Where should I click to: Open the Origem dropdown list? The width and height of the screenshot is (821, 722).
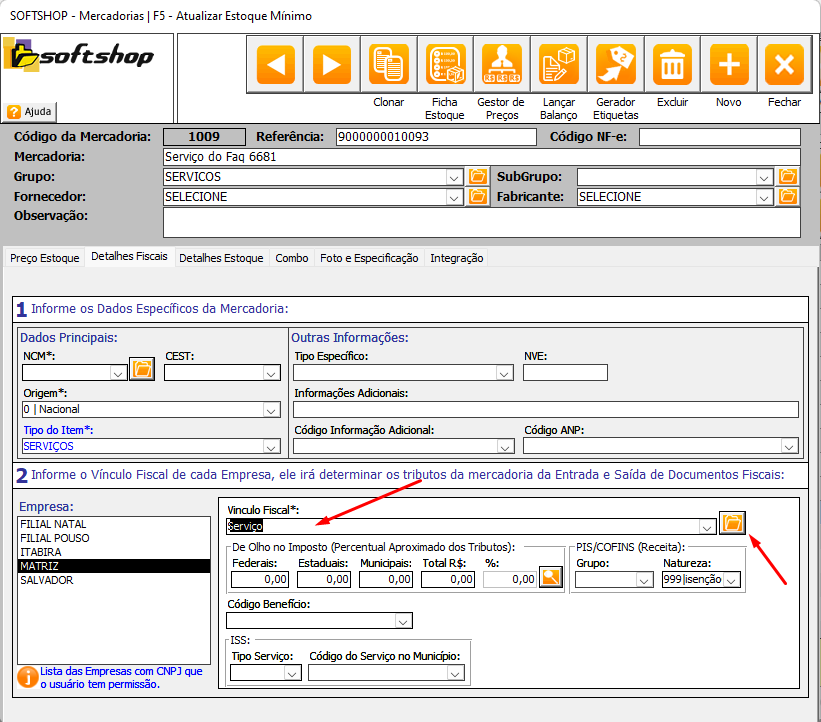click(x=271, y=409)
